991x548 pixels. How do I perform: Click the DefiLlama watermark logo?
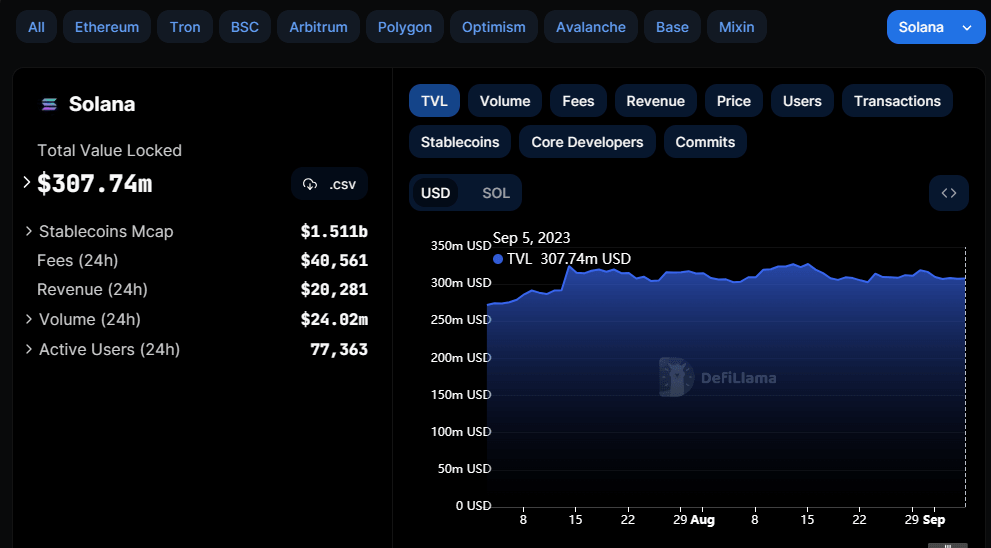(x=676, y=377)
